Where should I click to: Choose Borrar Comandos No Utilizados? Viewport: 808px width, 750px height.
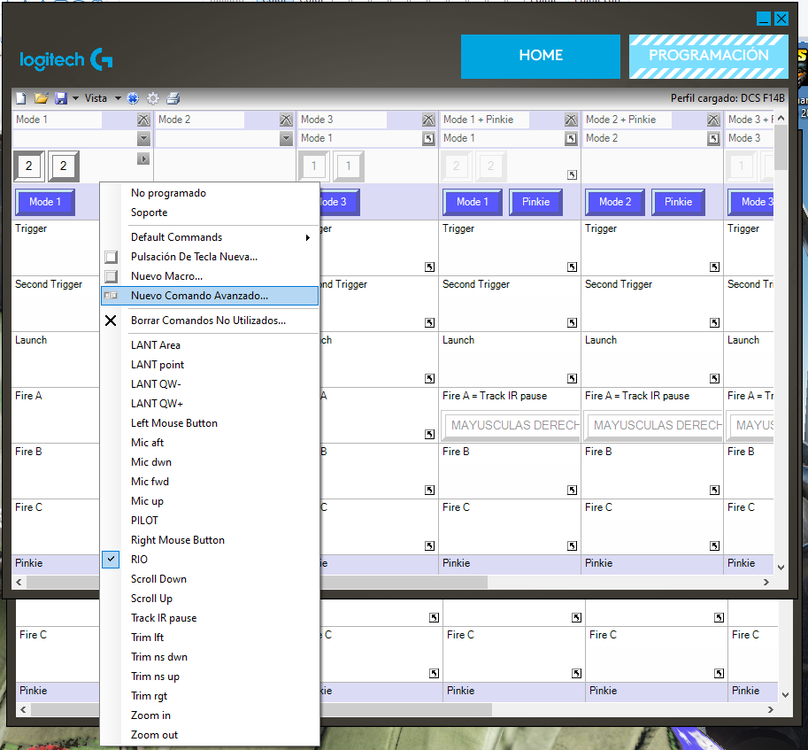pos(210,321)
